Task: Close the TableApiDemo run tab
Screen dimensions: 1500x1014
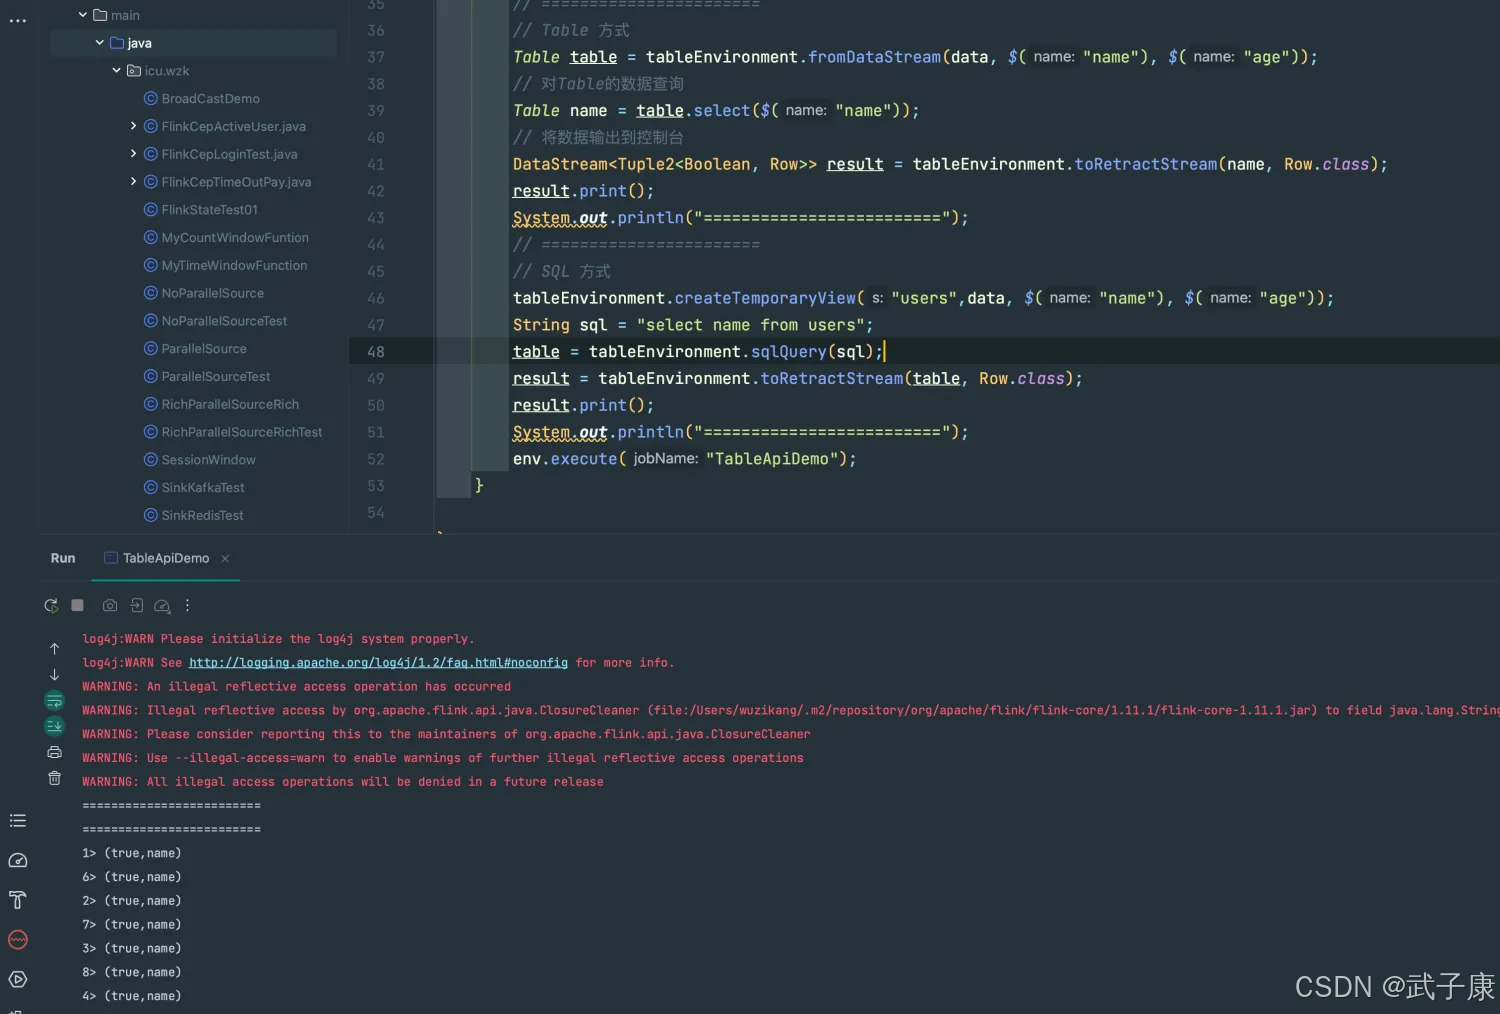Action: [225, 559]
